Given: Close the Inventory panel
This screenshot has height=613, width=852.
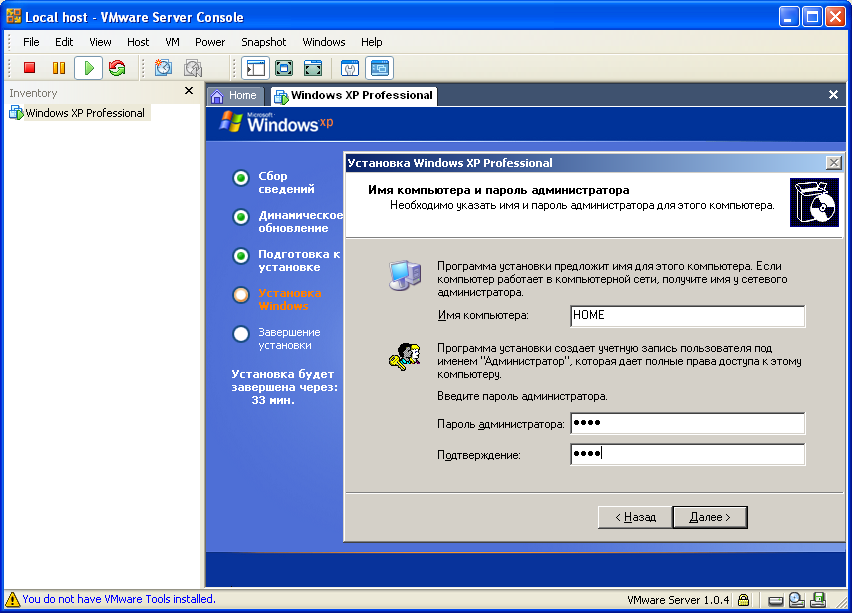Looking at the screenshot, I should [189, 91].
